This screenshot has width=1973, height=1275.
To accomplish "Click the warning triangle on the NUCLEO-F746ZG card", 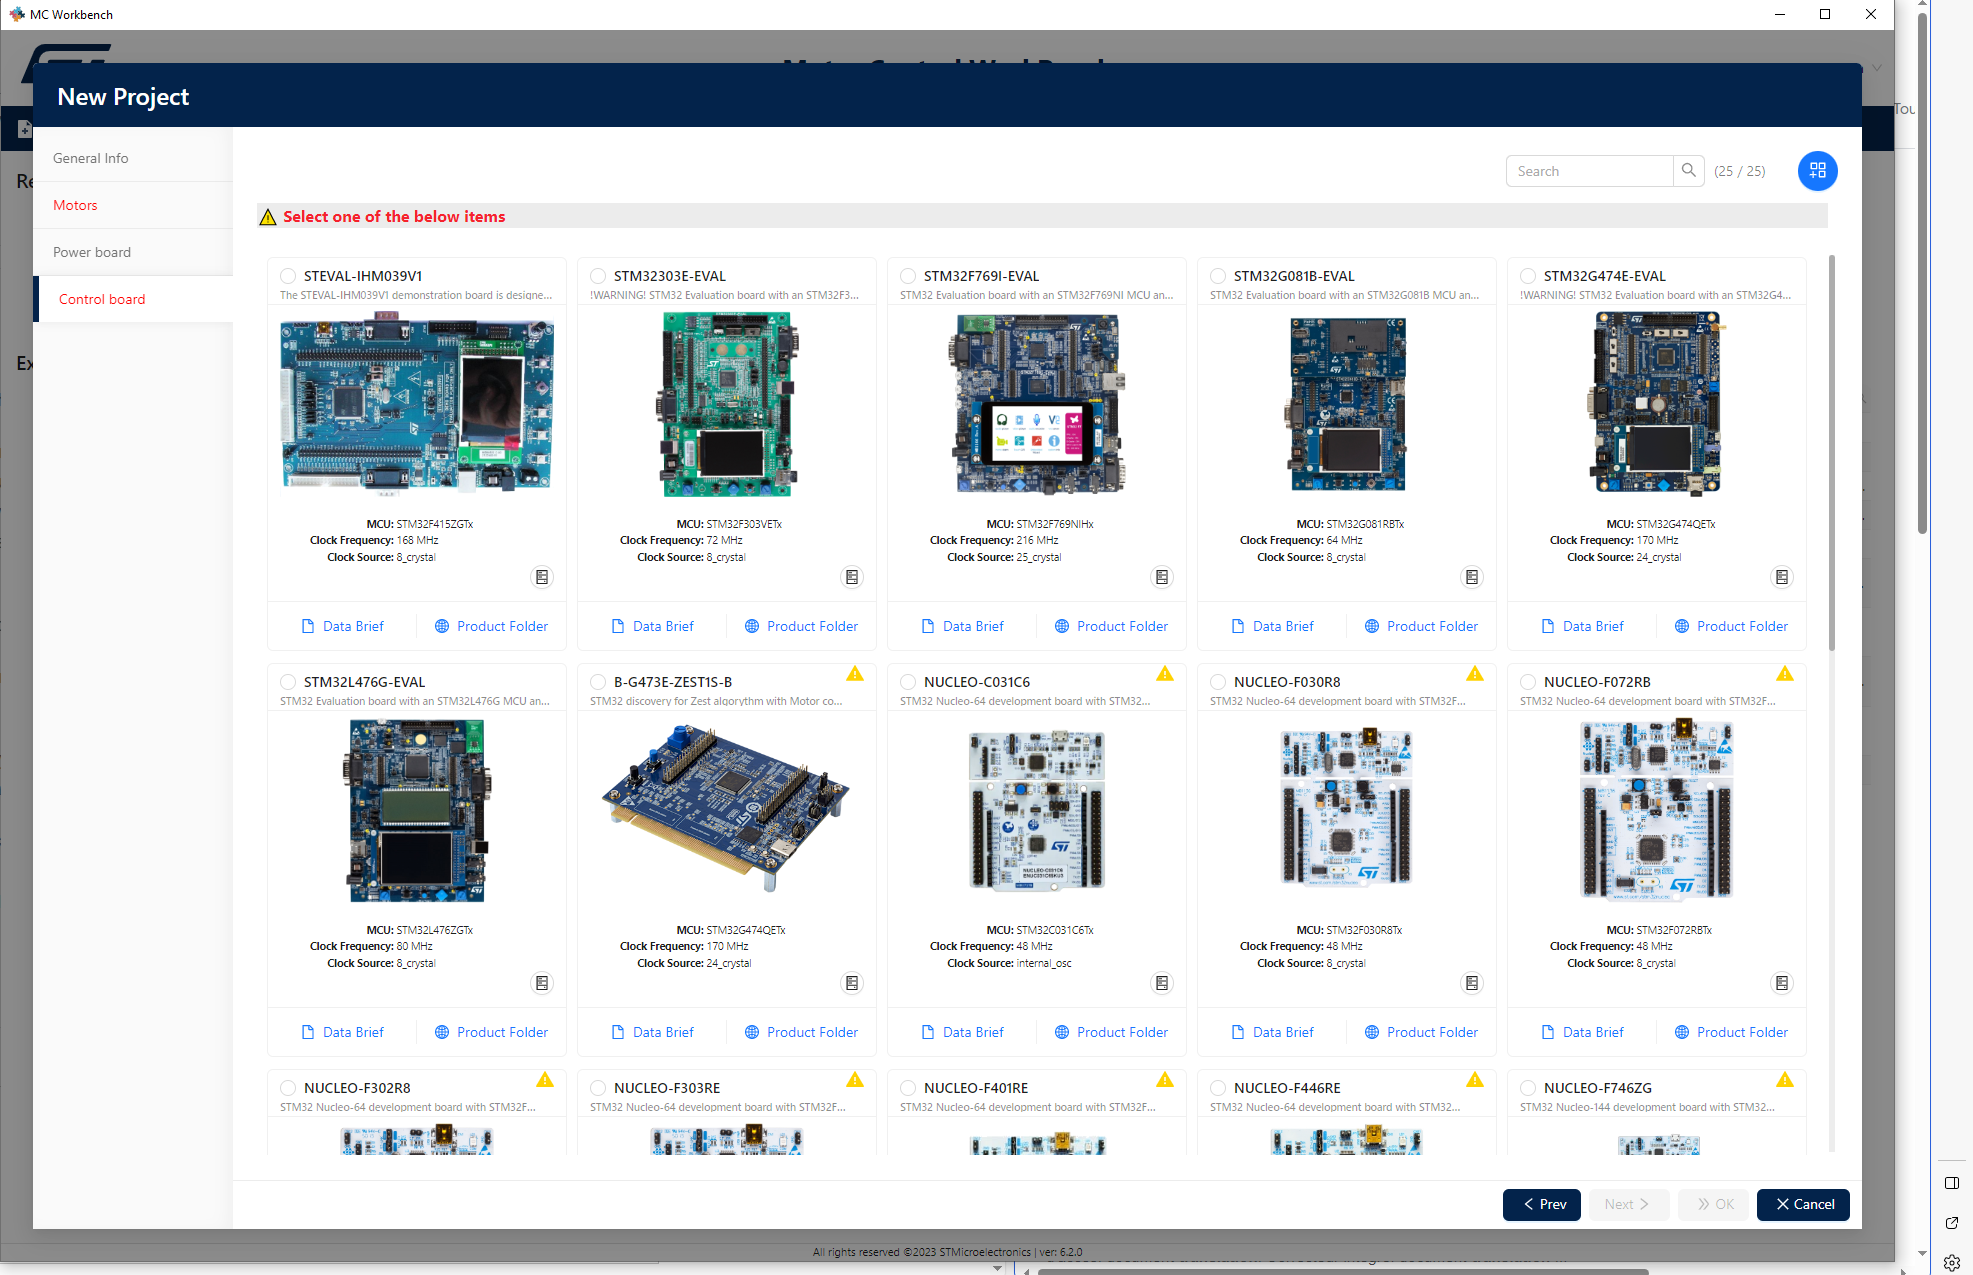I will [1785, 1080].
